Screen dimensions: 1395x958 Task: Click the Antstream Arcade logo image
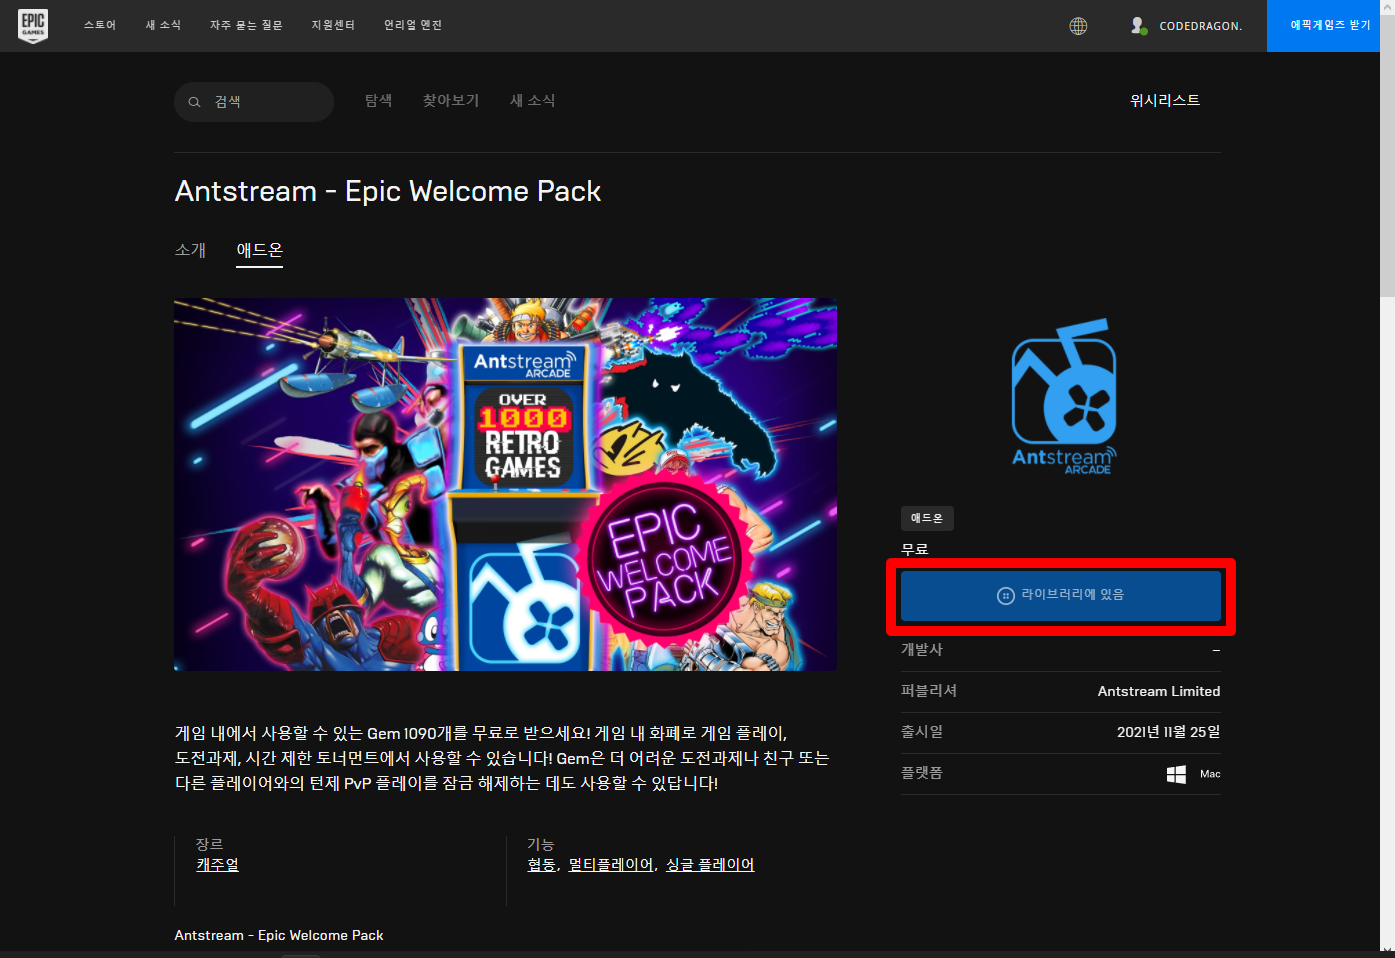tap(1064, 397)
